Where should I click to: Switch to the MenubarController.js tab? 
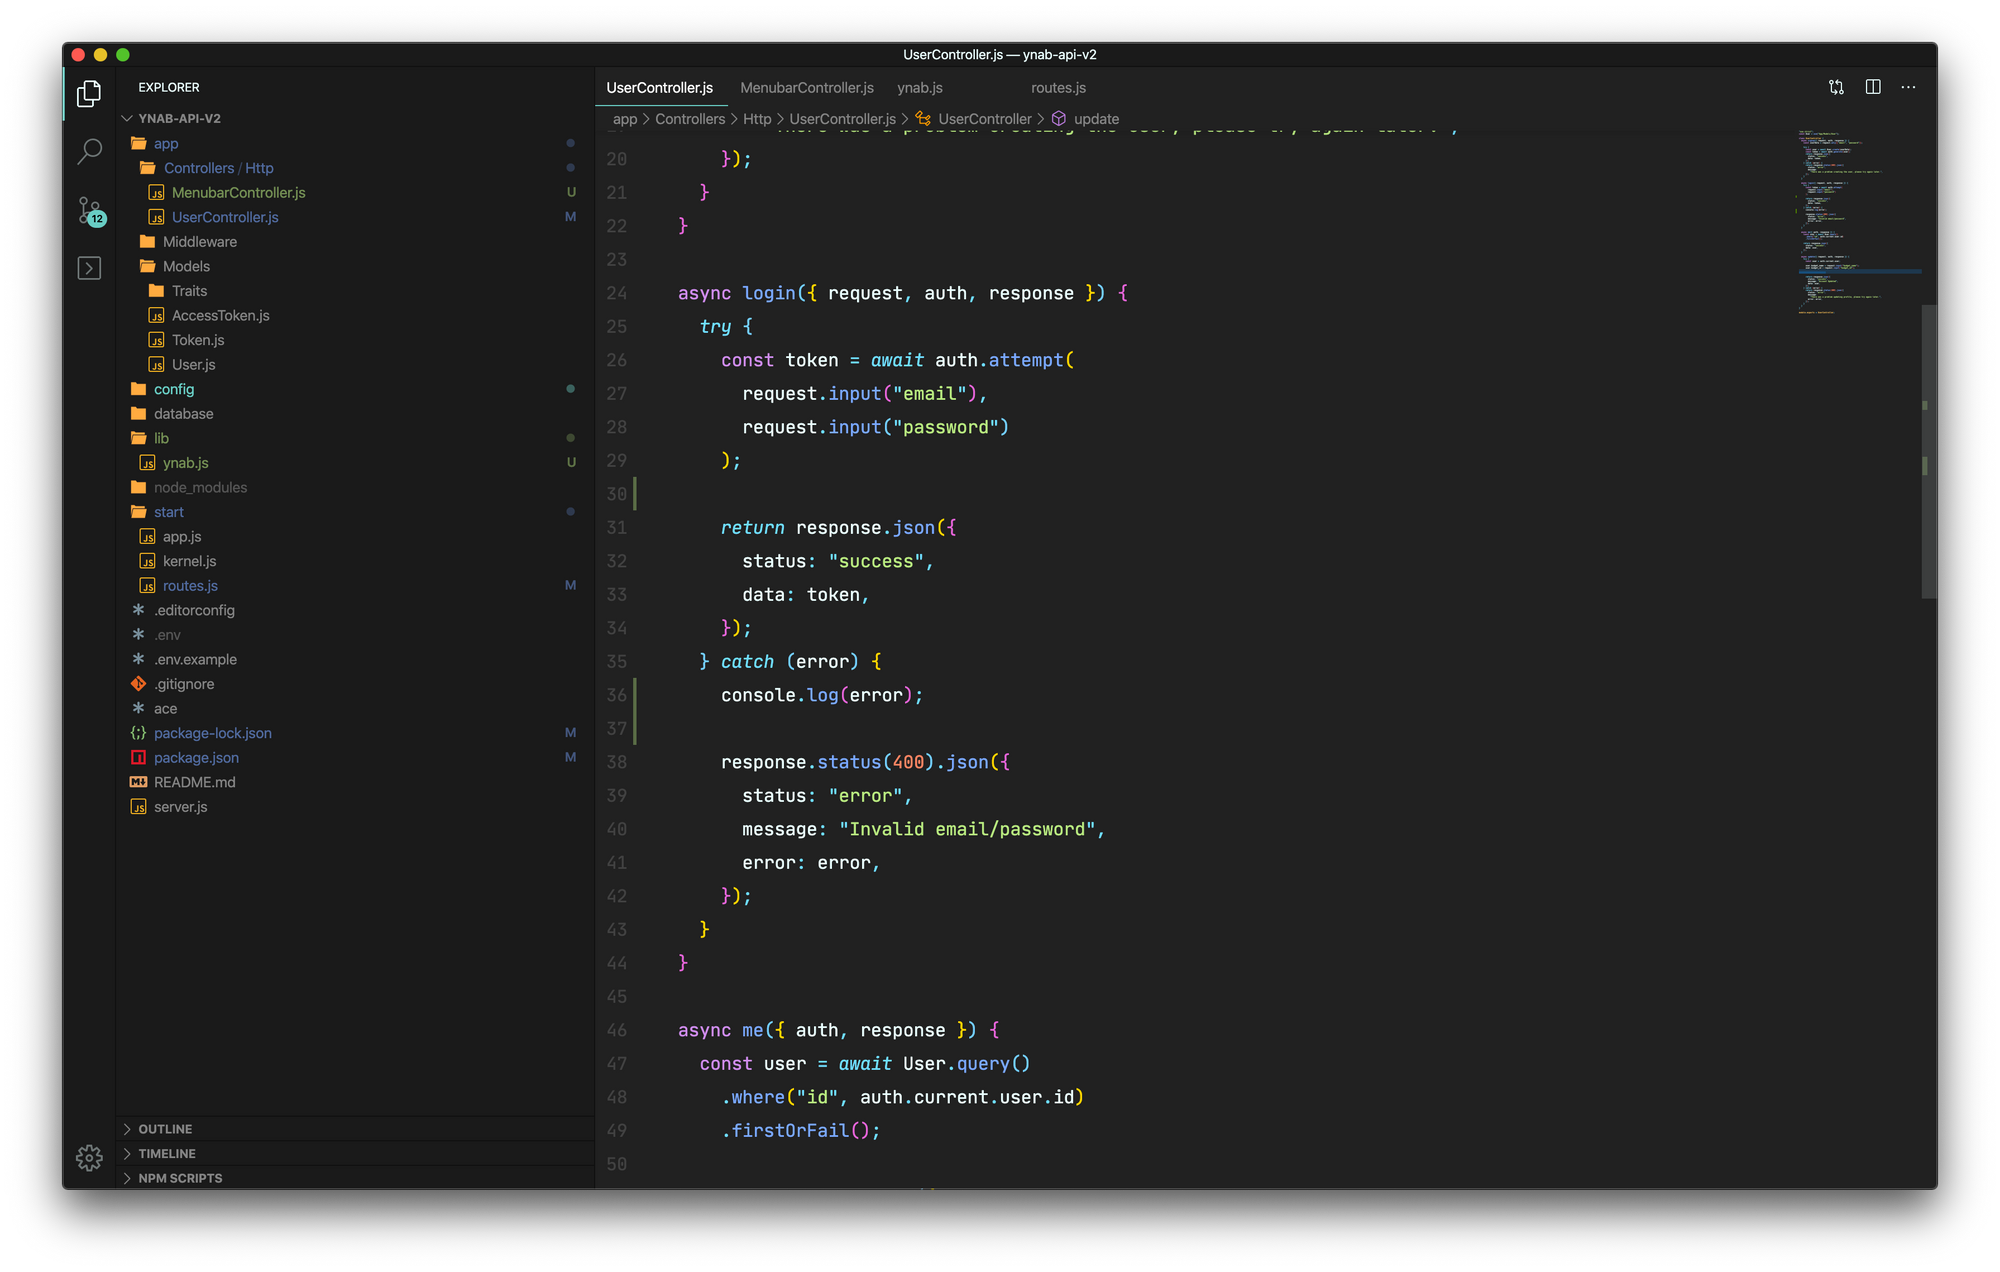pyautogui.click(x=807, y=88)
